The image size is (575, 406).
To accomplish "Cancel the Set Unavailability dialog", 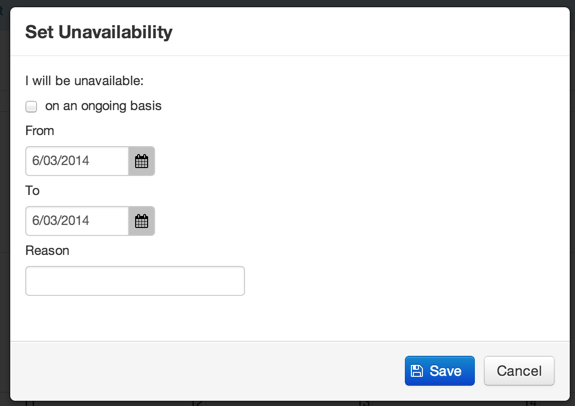I will (x=519, y=371).
